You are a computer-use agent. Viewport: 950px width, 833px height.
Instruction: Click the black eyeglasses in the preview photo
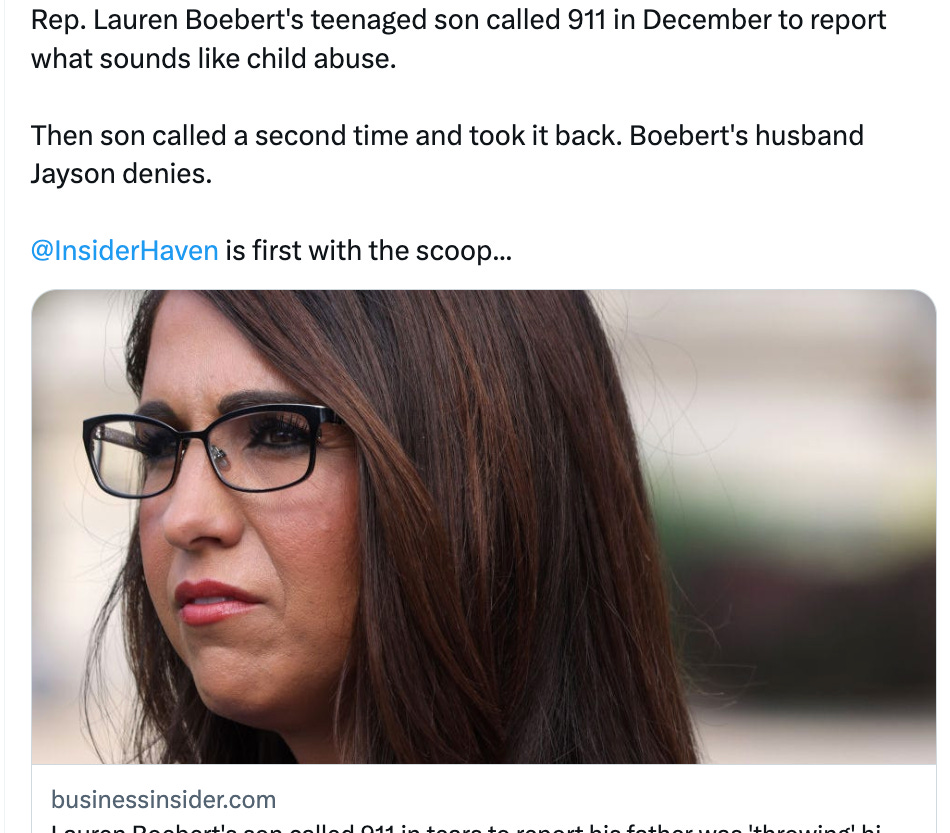[x=212, y=451]
